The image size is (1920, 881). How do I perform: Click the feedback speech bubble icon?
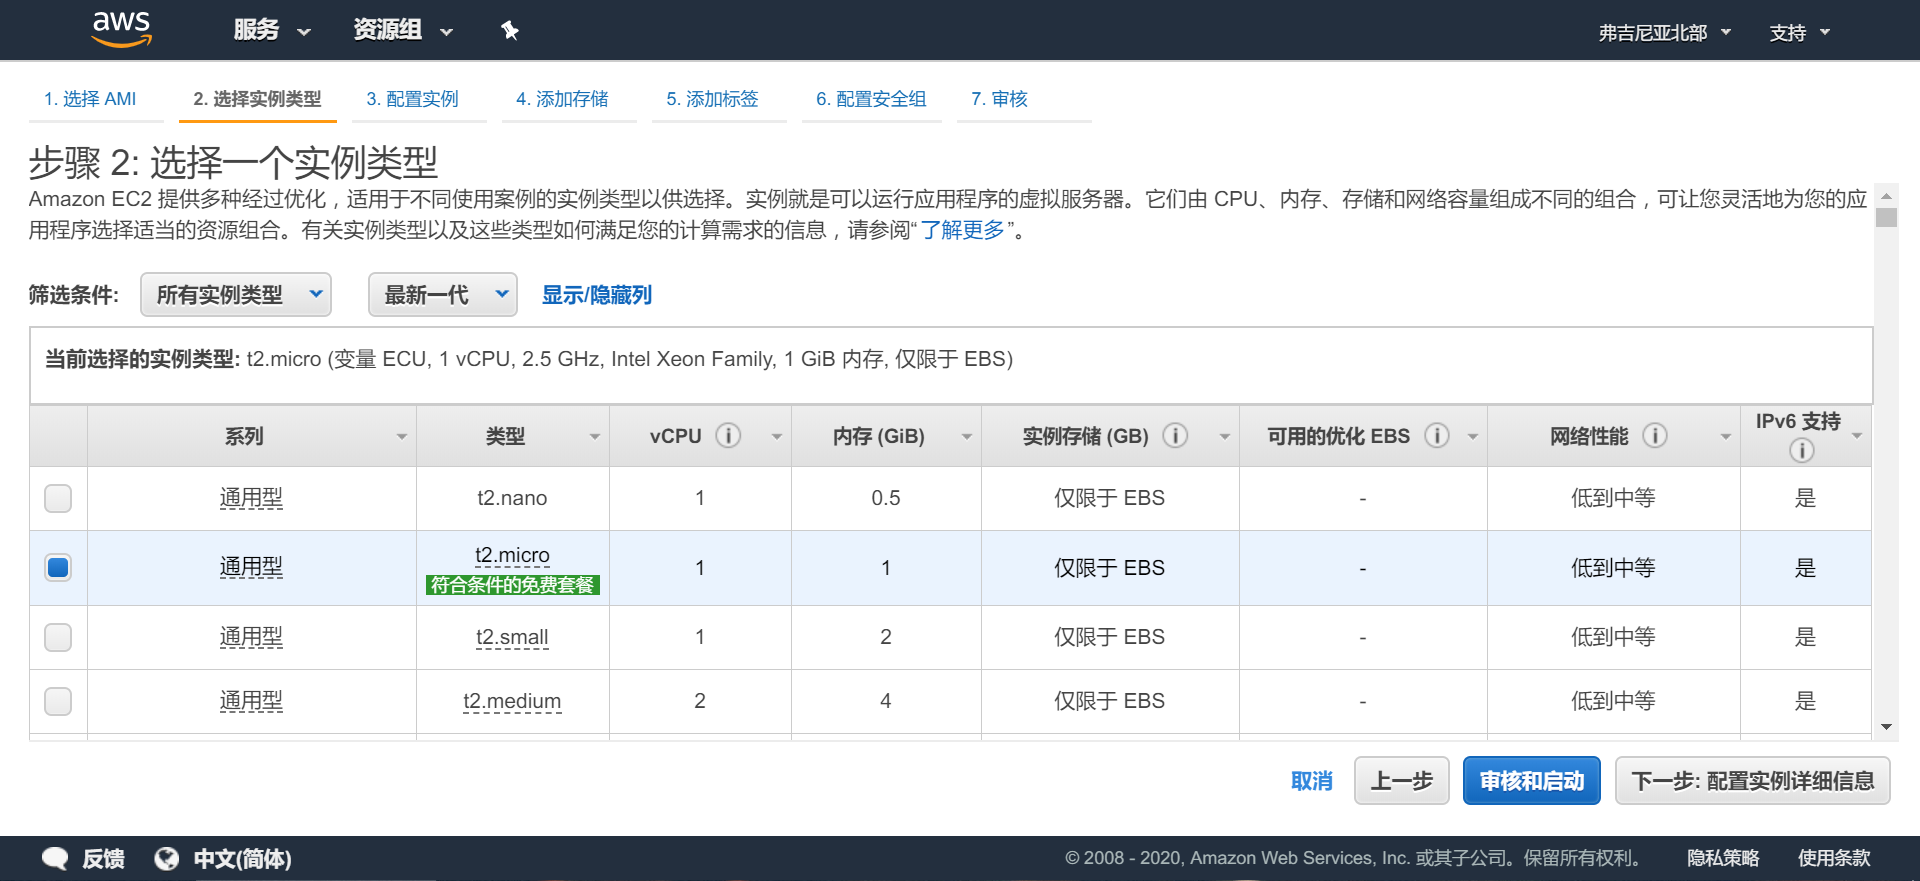point(56,858)
